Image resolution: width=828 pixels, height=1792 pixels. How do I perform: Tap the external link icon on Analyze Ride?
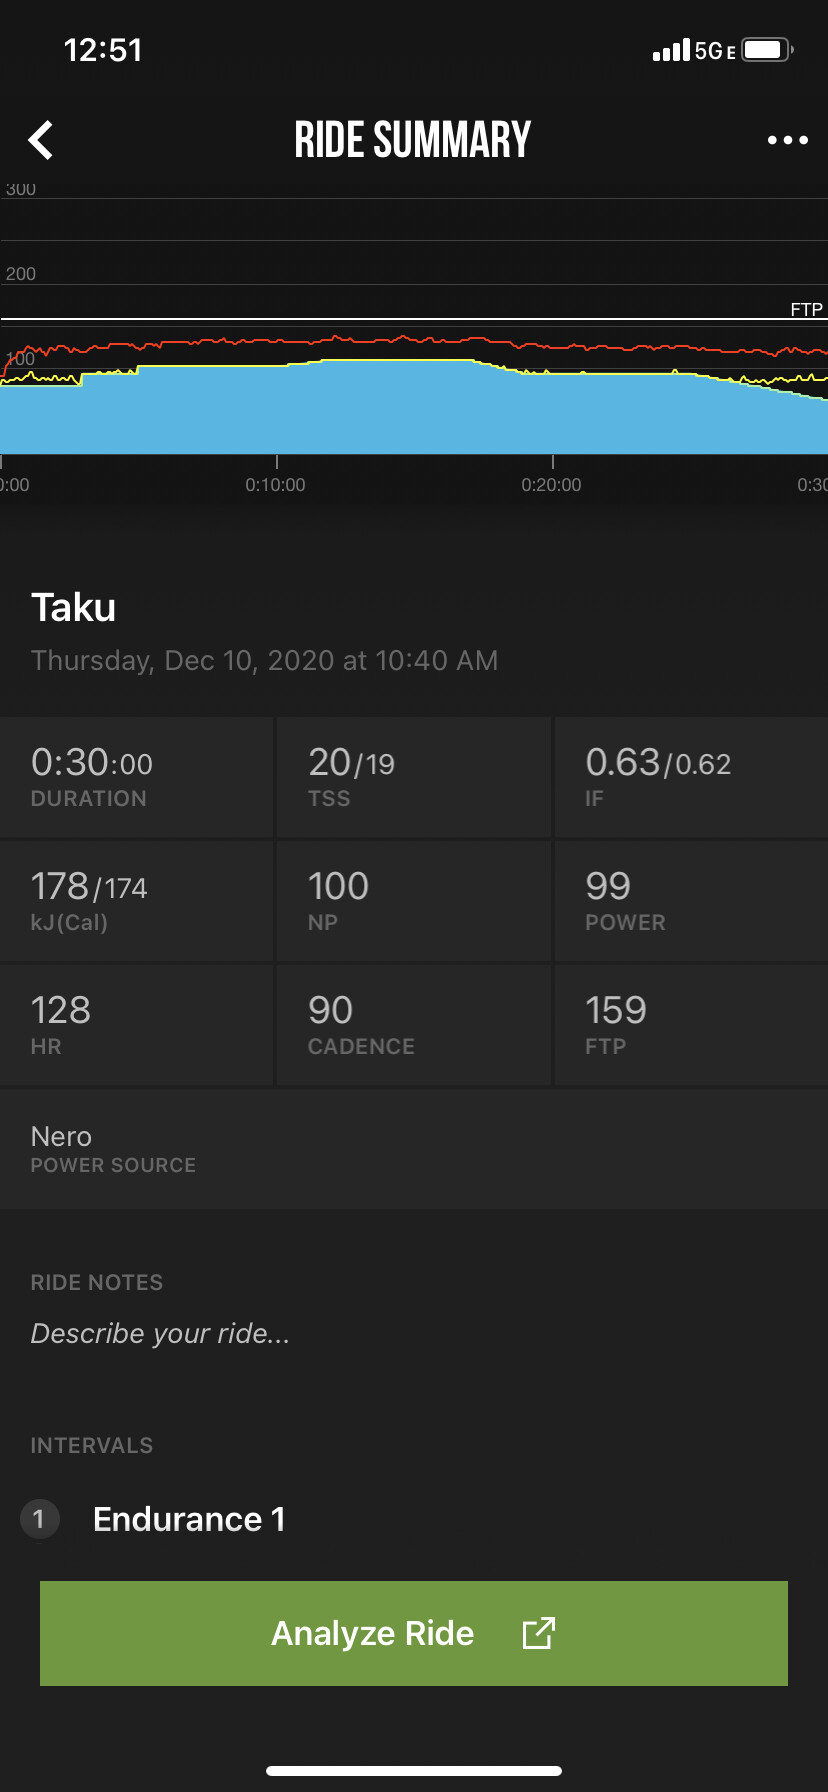[x=538, y=1633]
